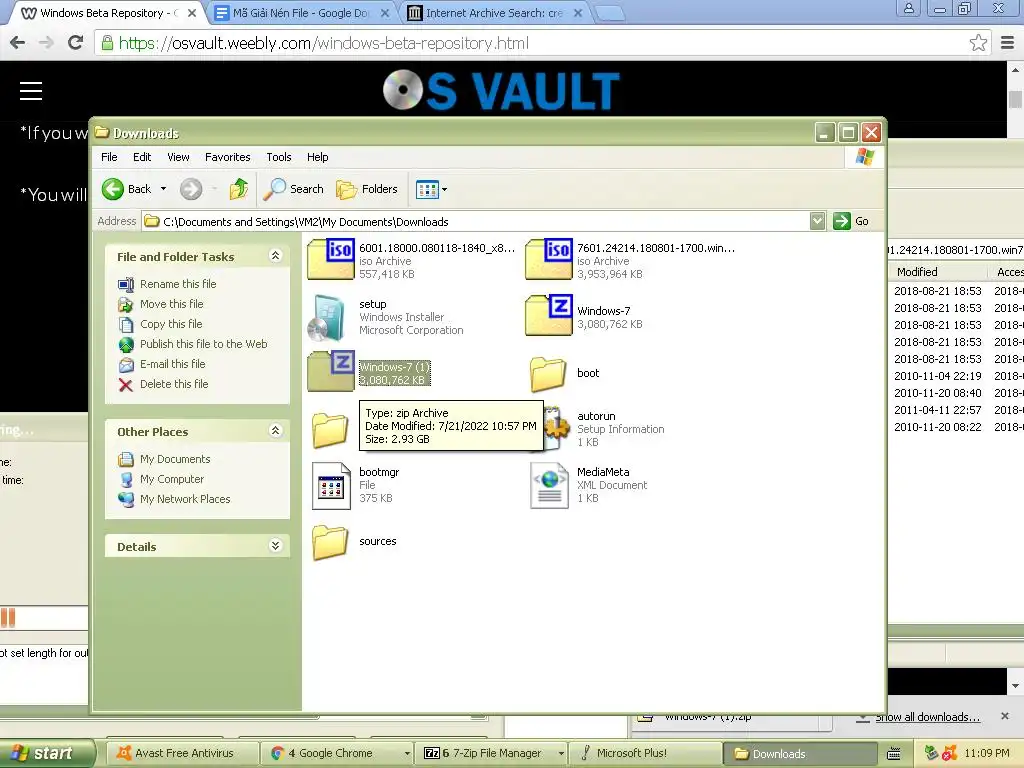This screenshot has width=1024, height=768.
Task: Click the OS VAULT logo
Action: coord(501,90)
